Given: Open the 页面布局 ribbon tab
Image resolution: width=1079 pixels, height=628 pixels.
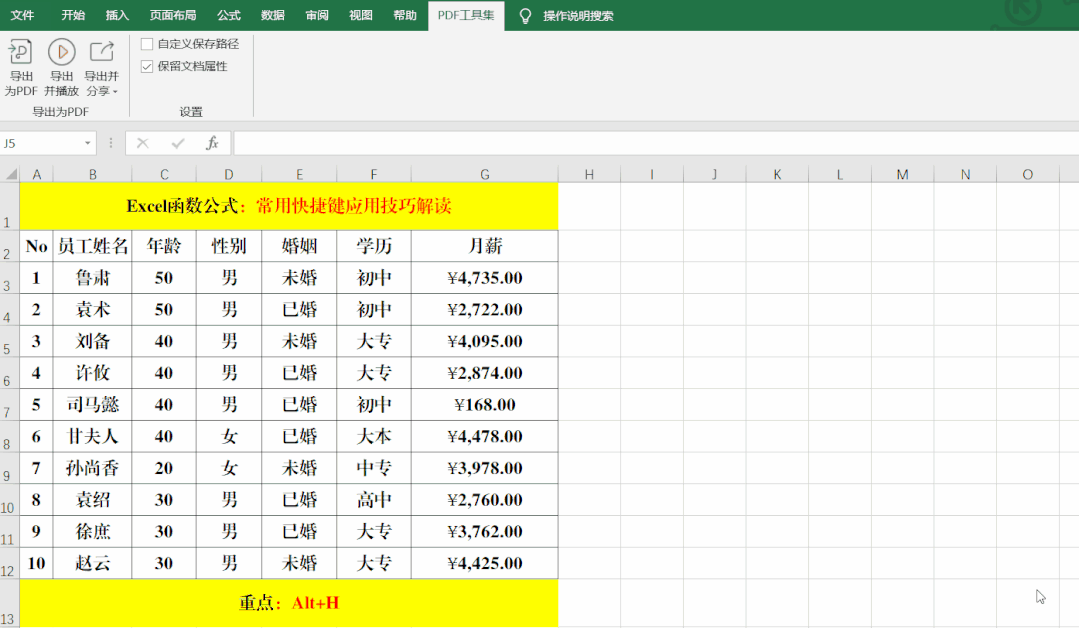Looking at the screenshot, I should 173,15.
